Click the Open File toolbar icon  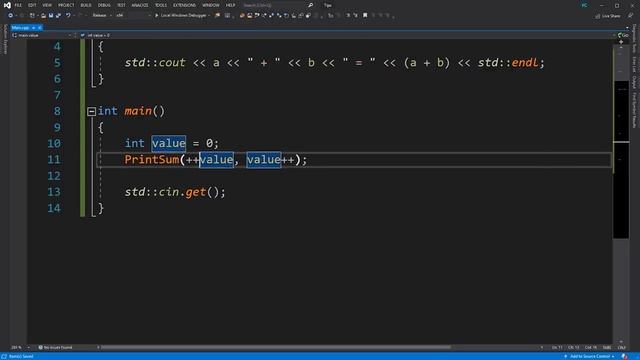pos(43,16)
